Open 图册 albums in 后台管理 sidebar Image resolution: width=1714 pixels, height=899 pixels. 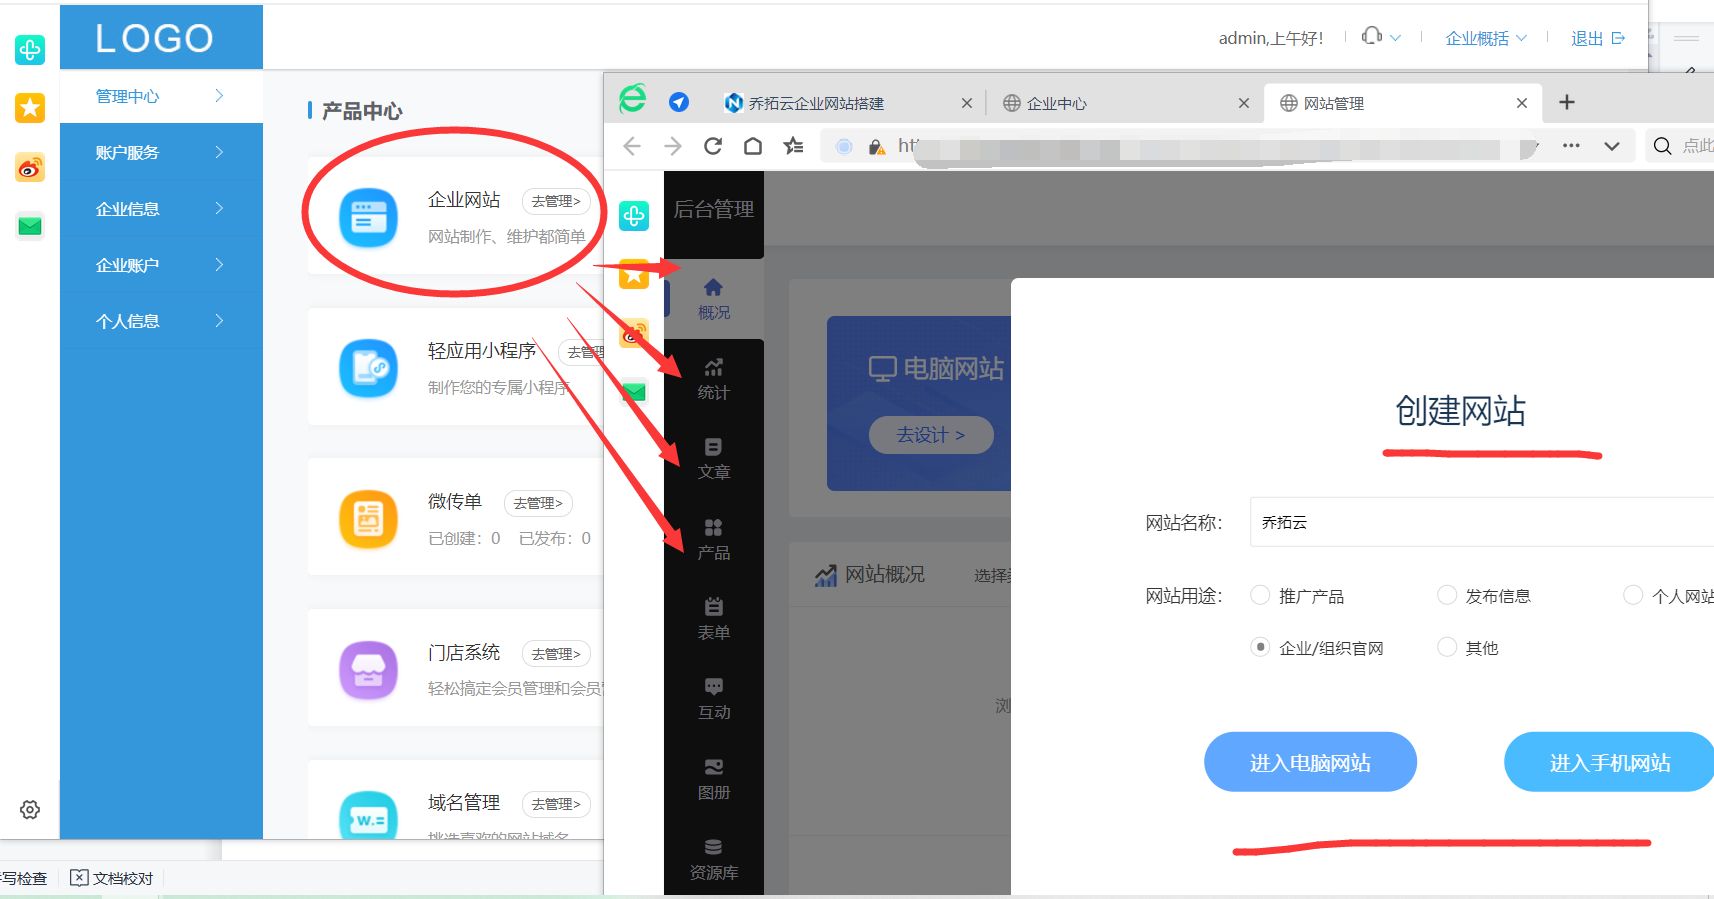[x=713, y=779]
